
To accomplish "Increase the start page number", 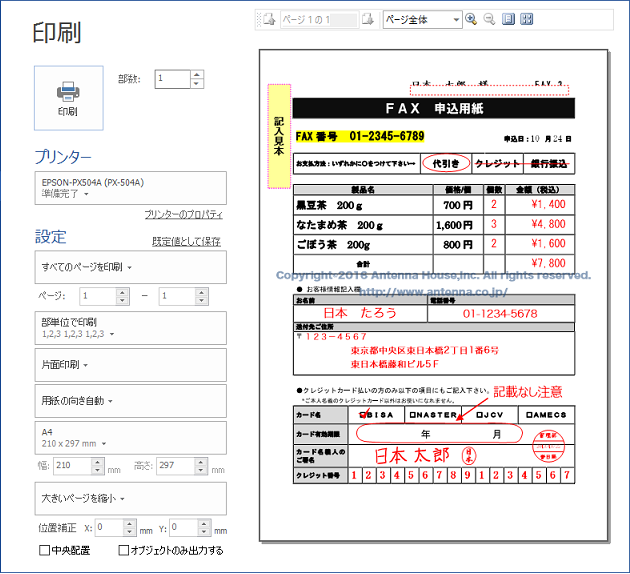I will point(123,292).
